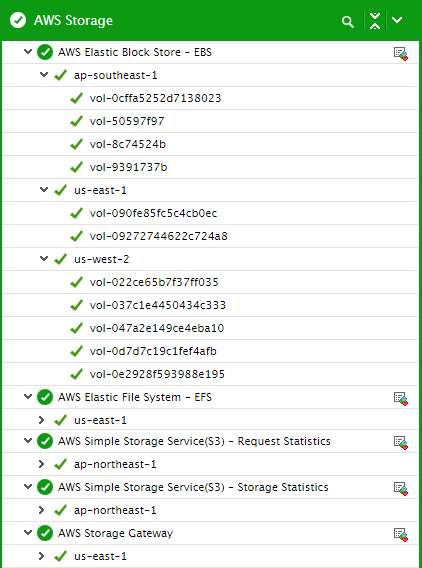Collapse us-west-2 region chevron
Image resolution: width=422 pixels, height=568 pixels.
(x=44, y=259)
